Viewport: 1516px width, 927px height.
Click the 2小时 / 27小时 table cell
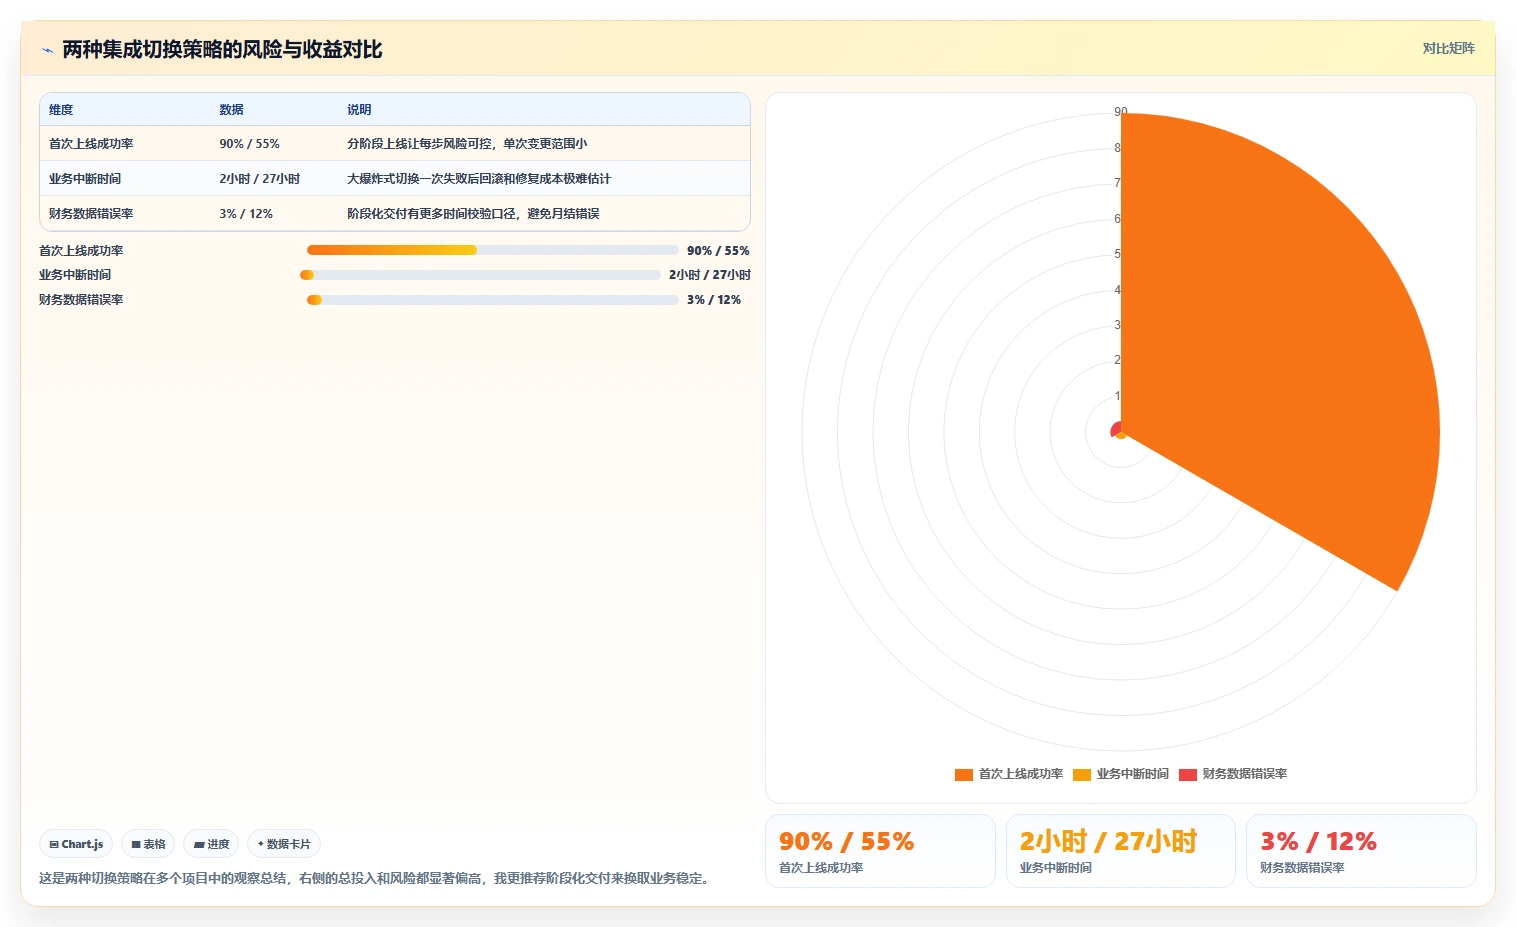(x=259, y=179)
